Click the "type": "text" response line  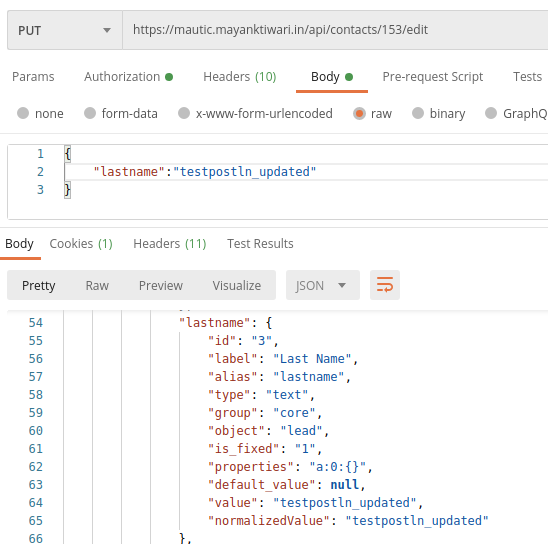point(261,395)
